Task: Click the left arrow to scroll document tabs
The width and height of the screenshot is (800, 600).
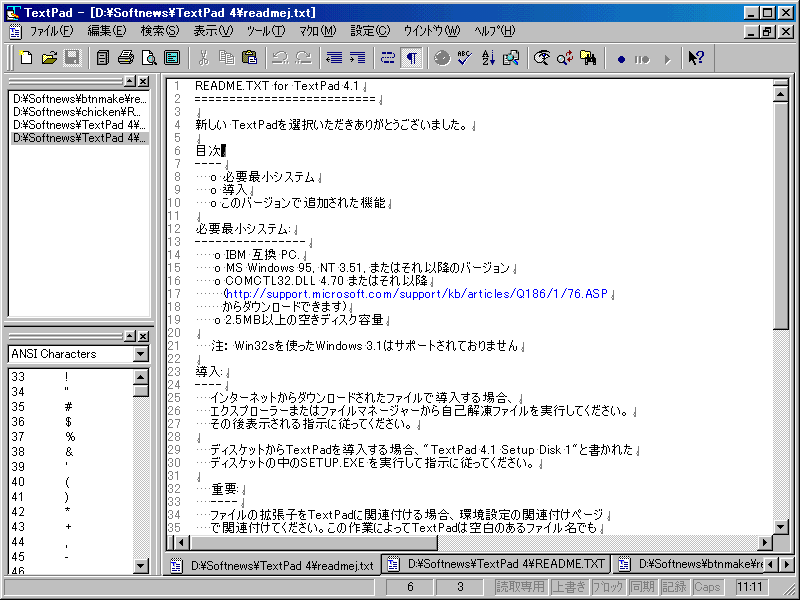Action: pyautogui.click(x=771, y=564)
